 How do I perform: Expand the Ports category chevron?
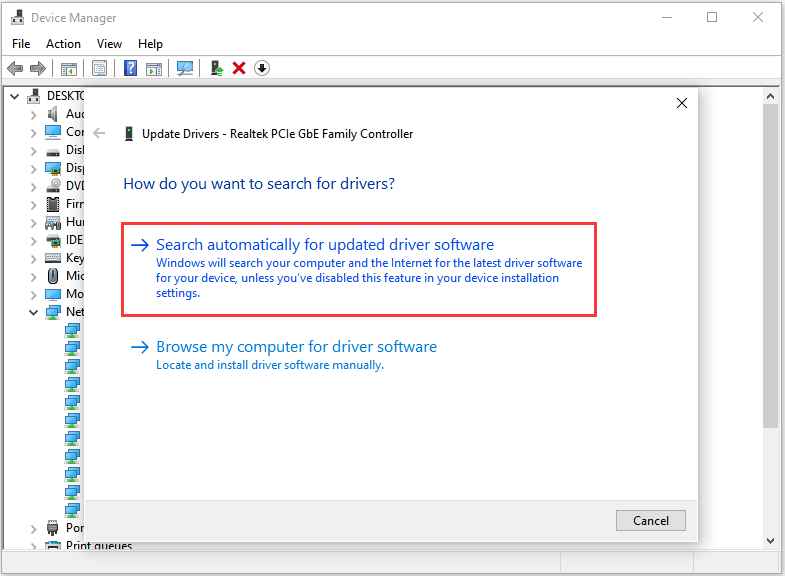pos(34,529)
